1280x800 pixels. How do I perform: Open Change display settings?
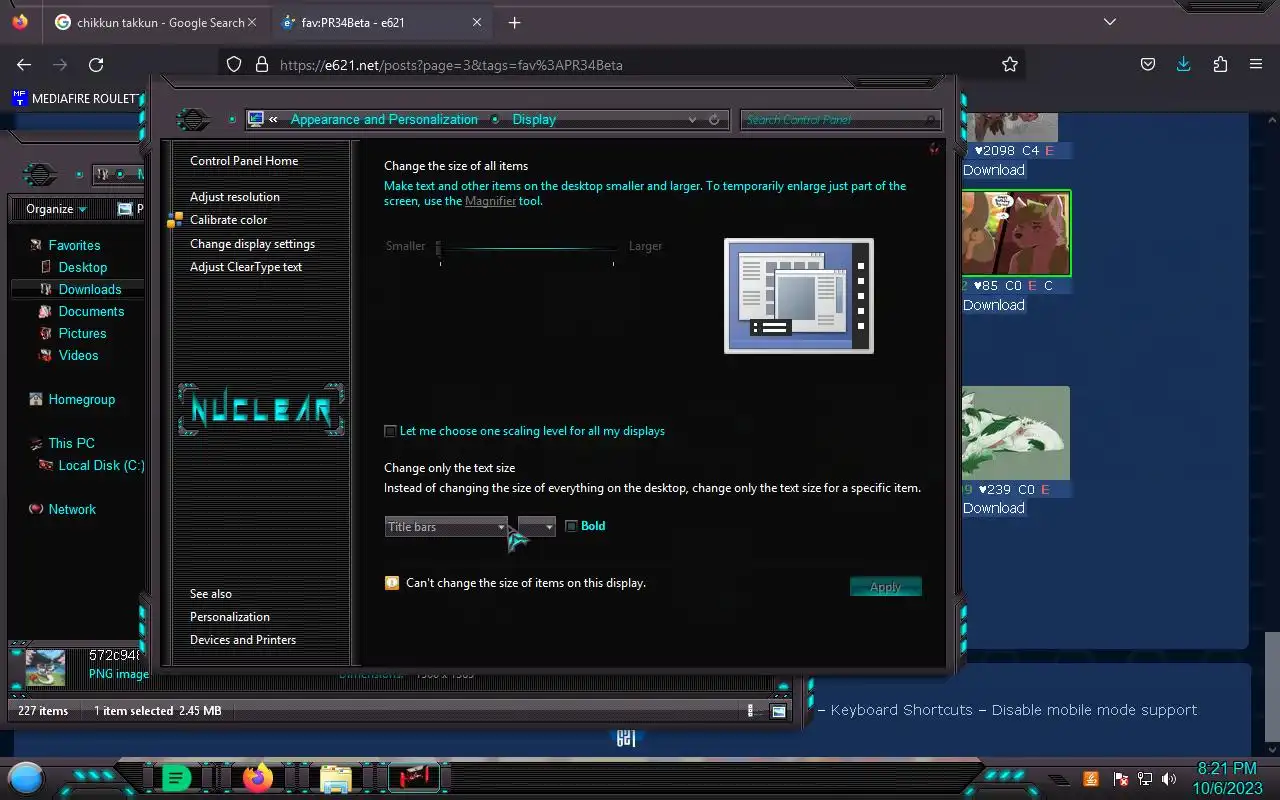252,244
